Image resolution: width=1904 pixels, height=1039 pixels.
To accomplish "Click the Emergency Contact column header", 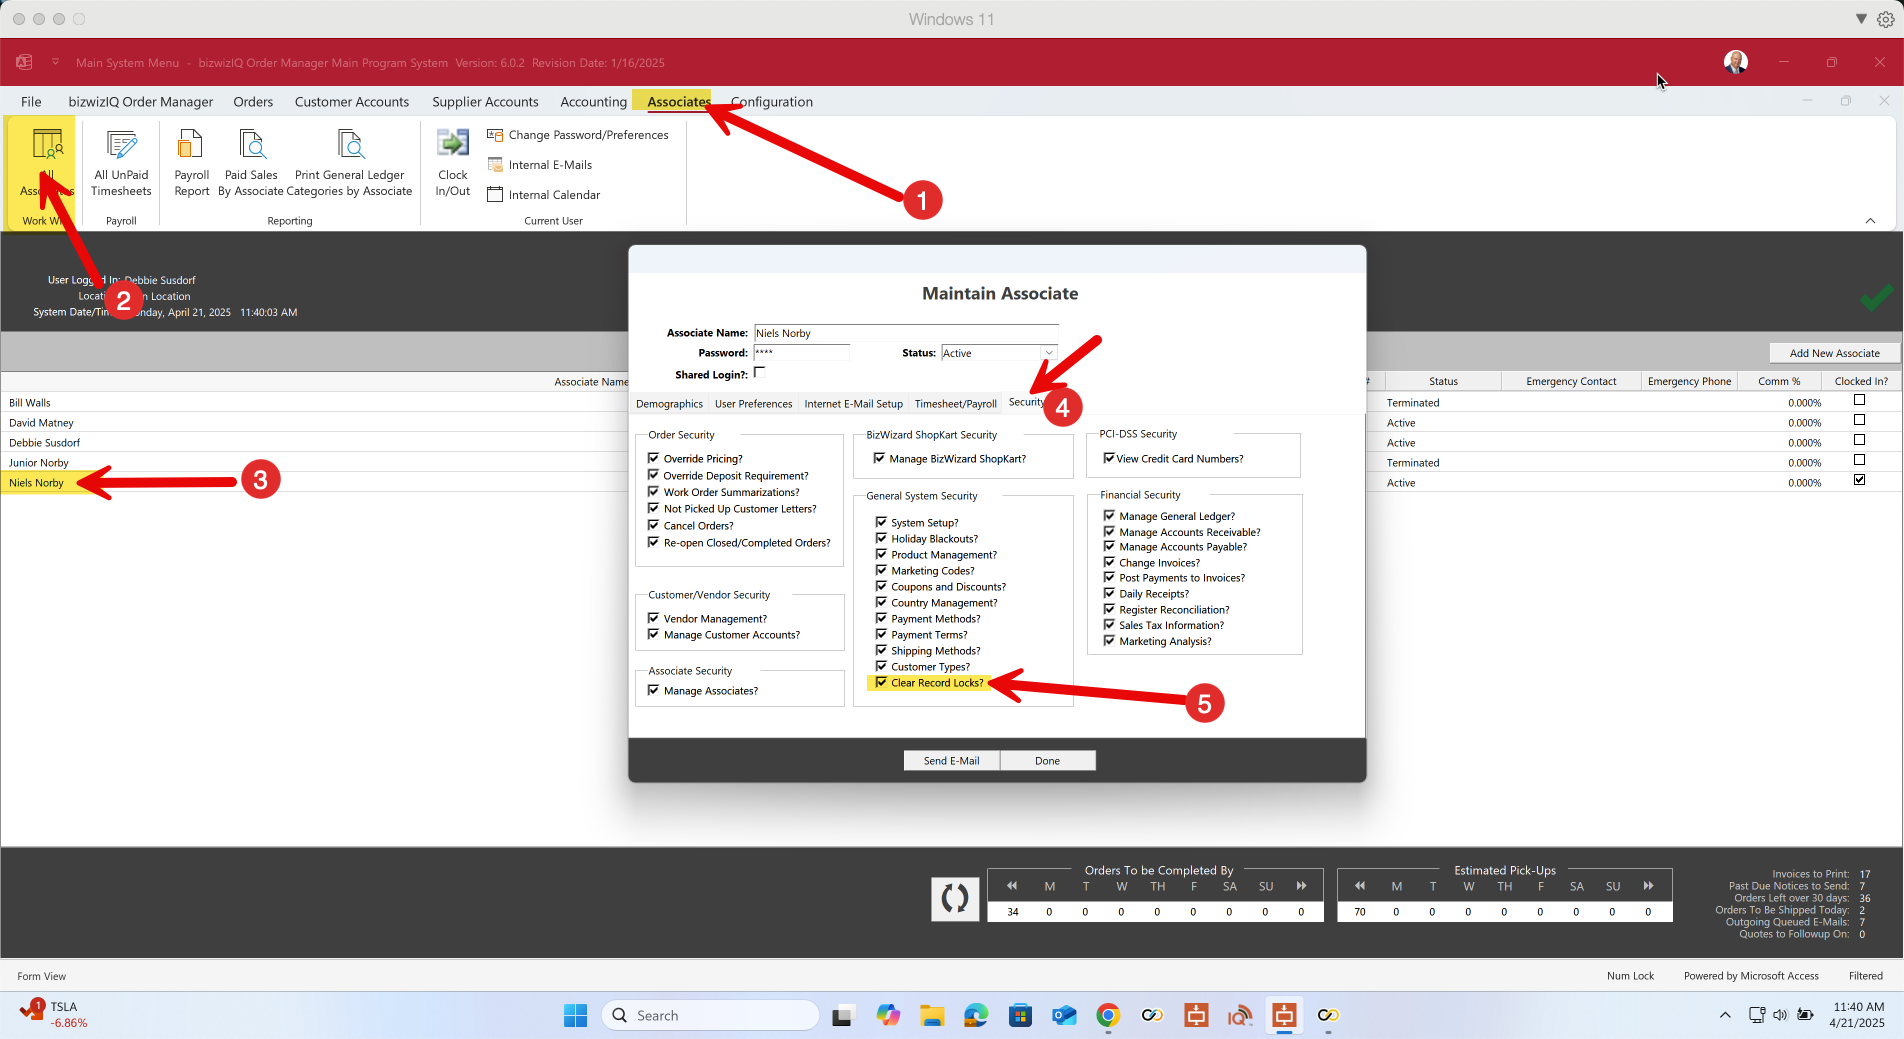I will pyautogui.click(x=1570, y=381).
